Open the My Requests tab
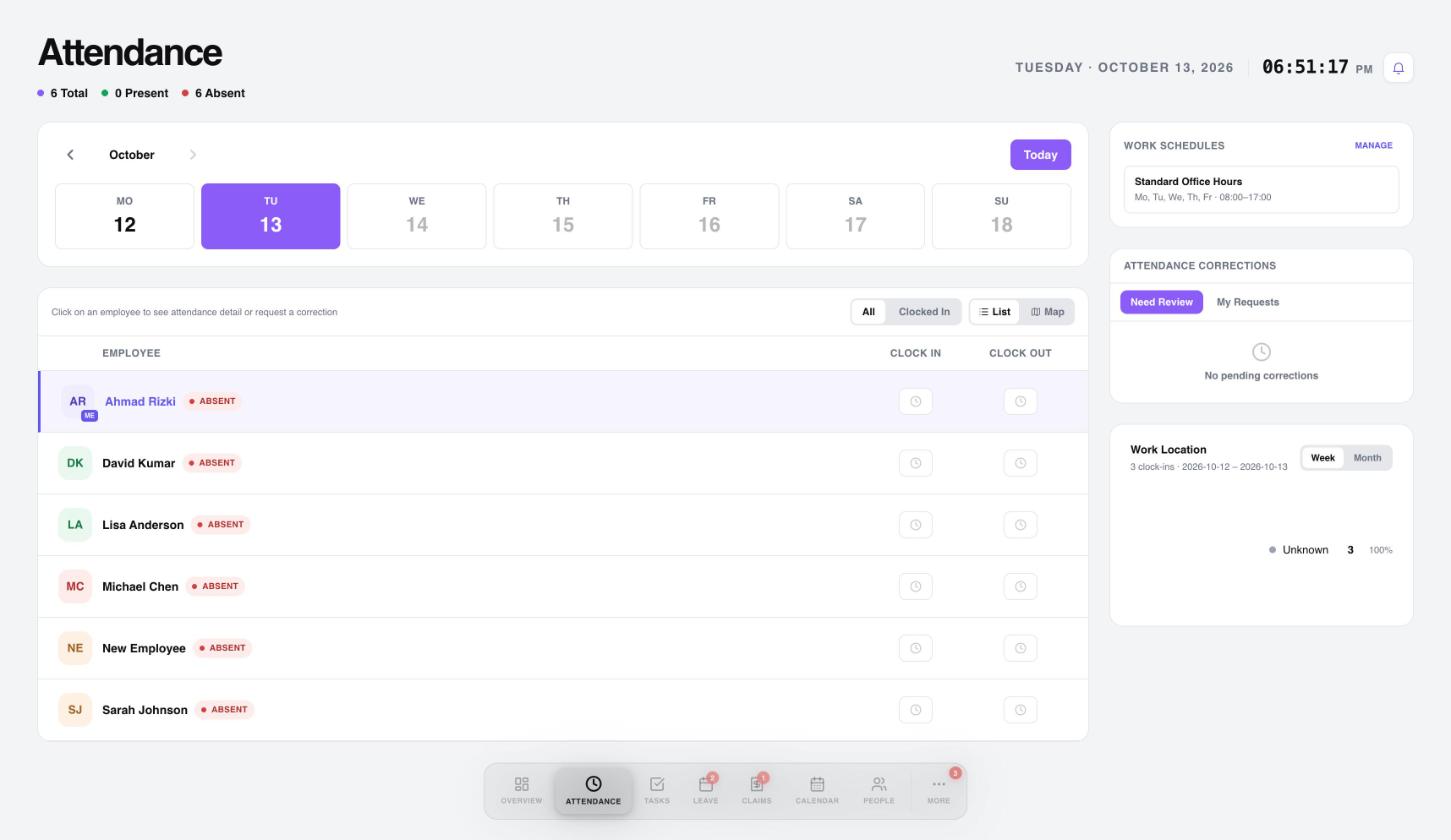This screenshot has width=1451, height=840. [1247, 302]
